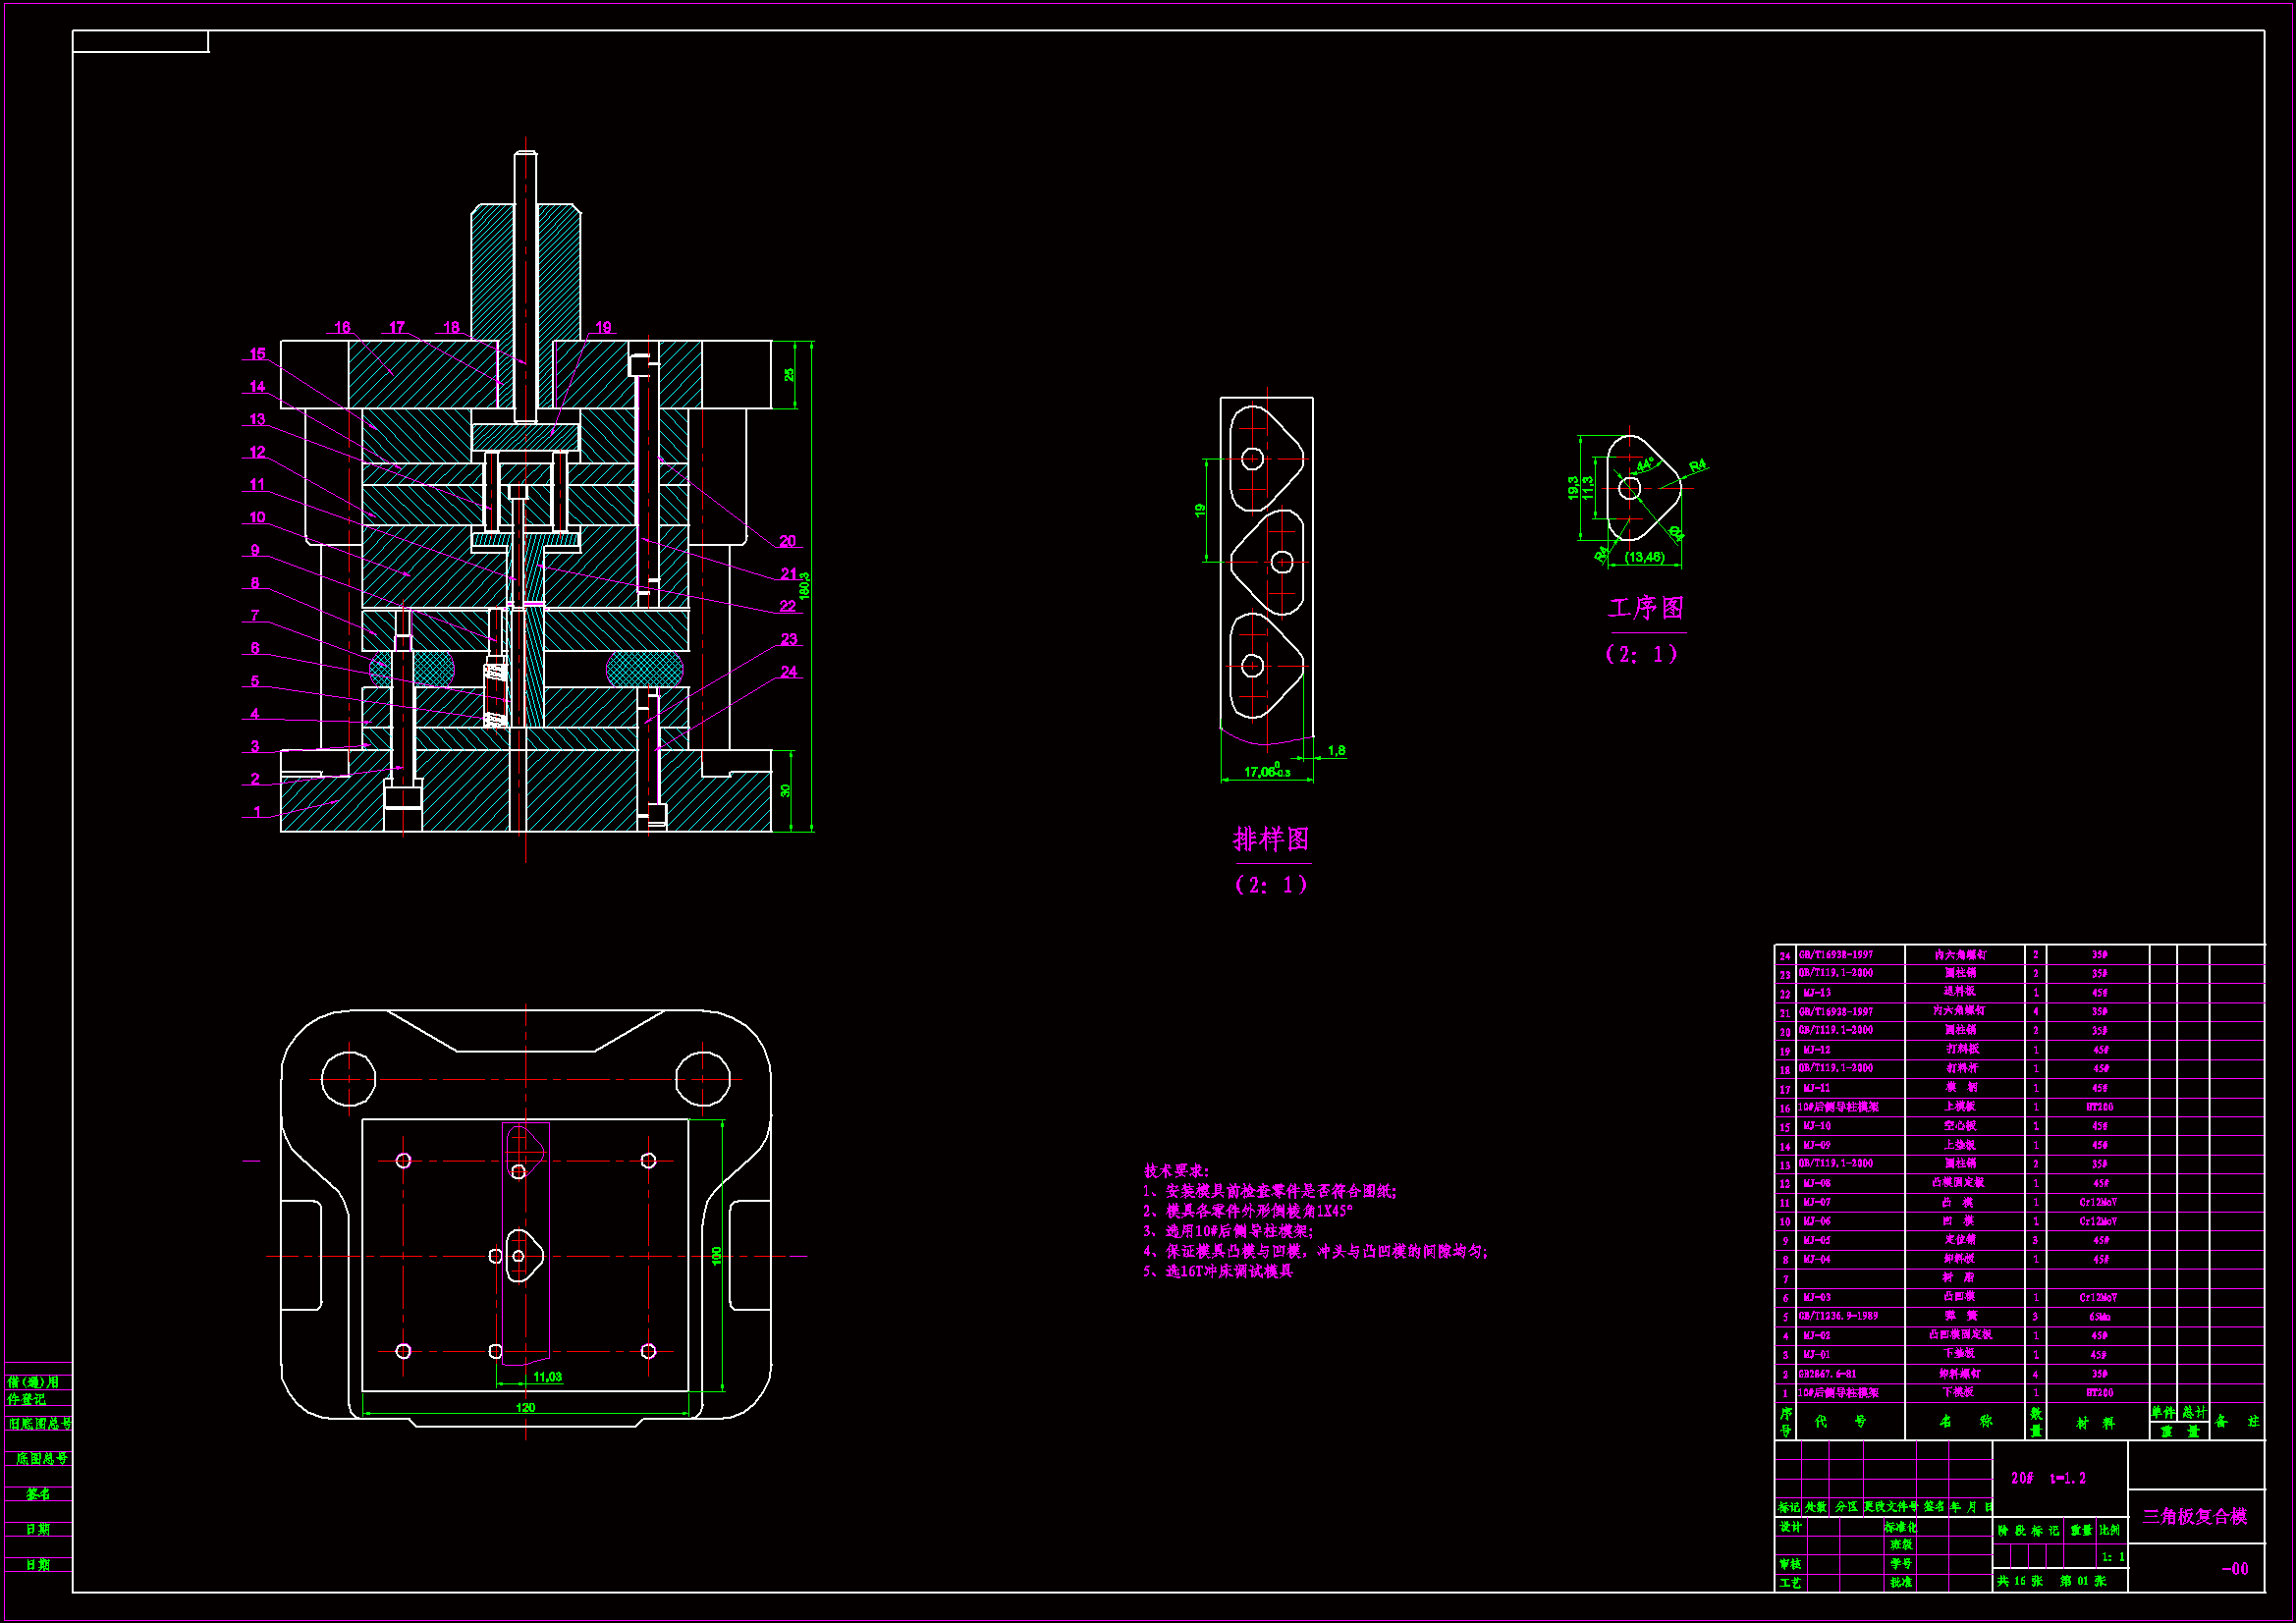Click the 13.46 dimension under the triangle part
The image size is (2296, 1623).
pyautogui.click(x=1644, y=557)
